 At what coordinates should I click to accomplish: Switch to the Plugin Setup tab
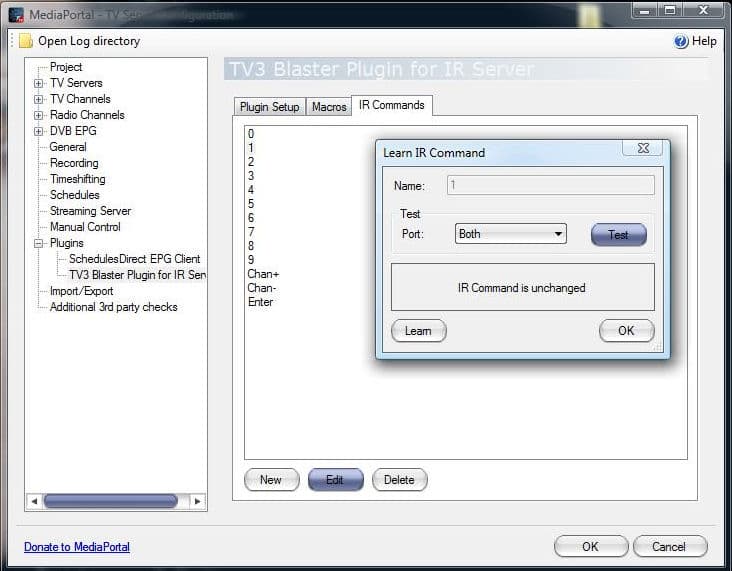269,107
